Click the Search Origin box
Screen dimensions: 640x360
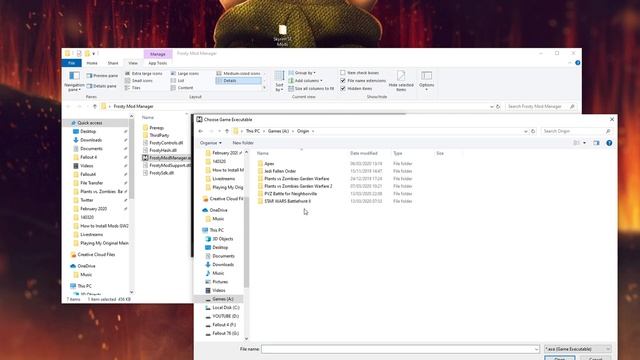coord(576,131)
